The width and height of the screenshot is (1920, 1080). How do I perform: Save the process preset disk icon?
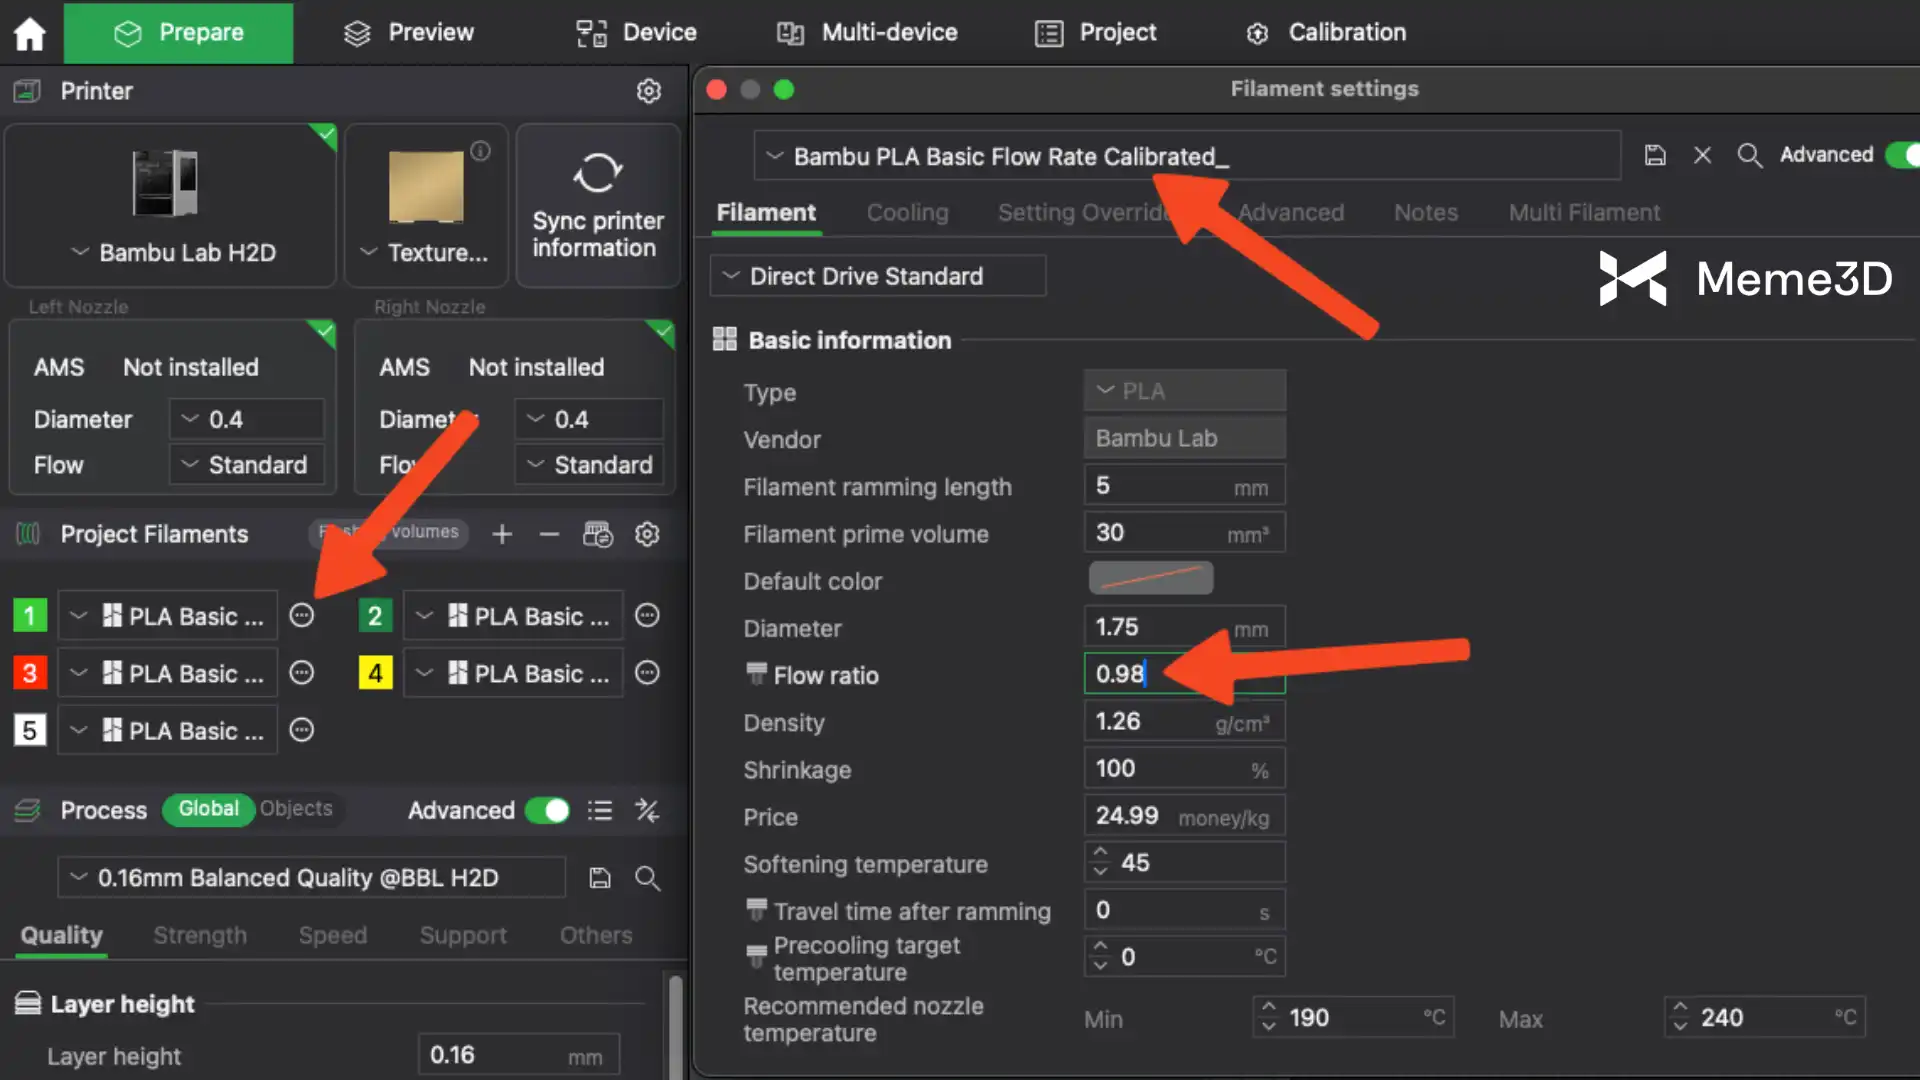click(599, 878)
